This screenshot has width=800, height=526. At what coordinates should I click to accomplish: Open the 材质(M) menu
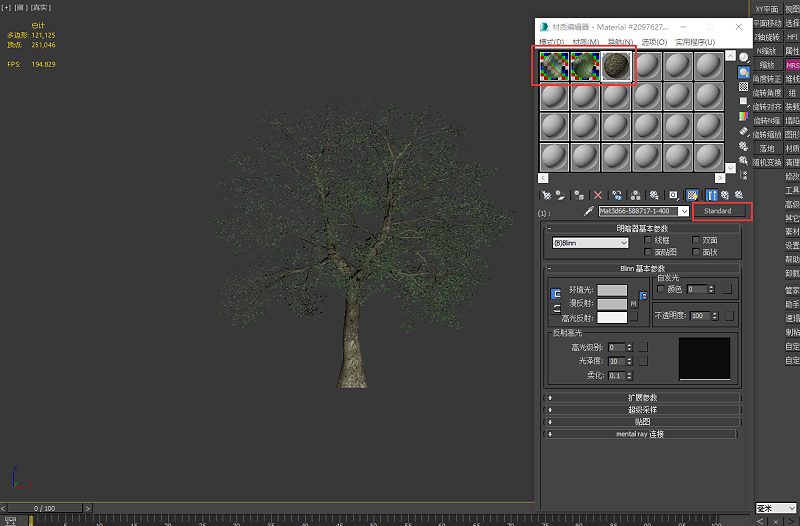click(x=586, y=42)
